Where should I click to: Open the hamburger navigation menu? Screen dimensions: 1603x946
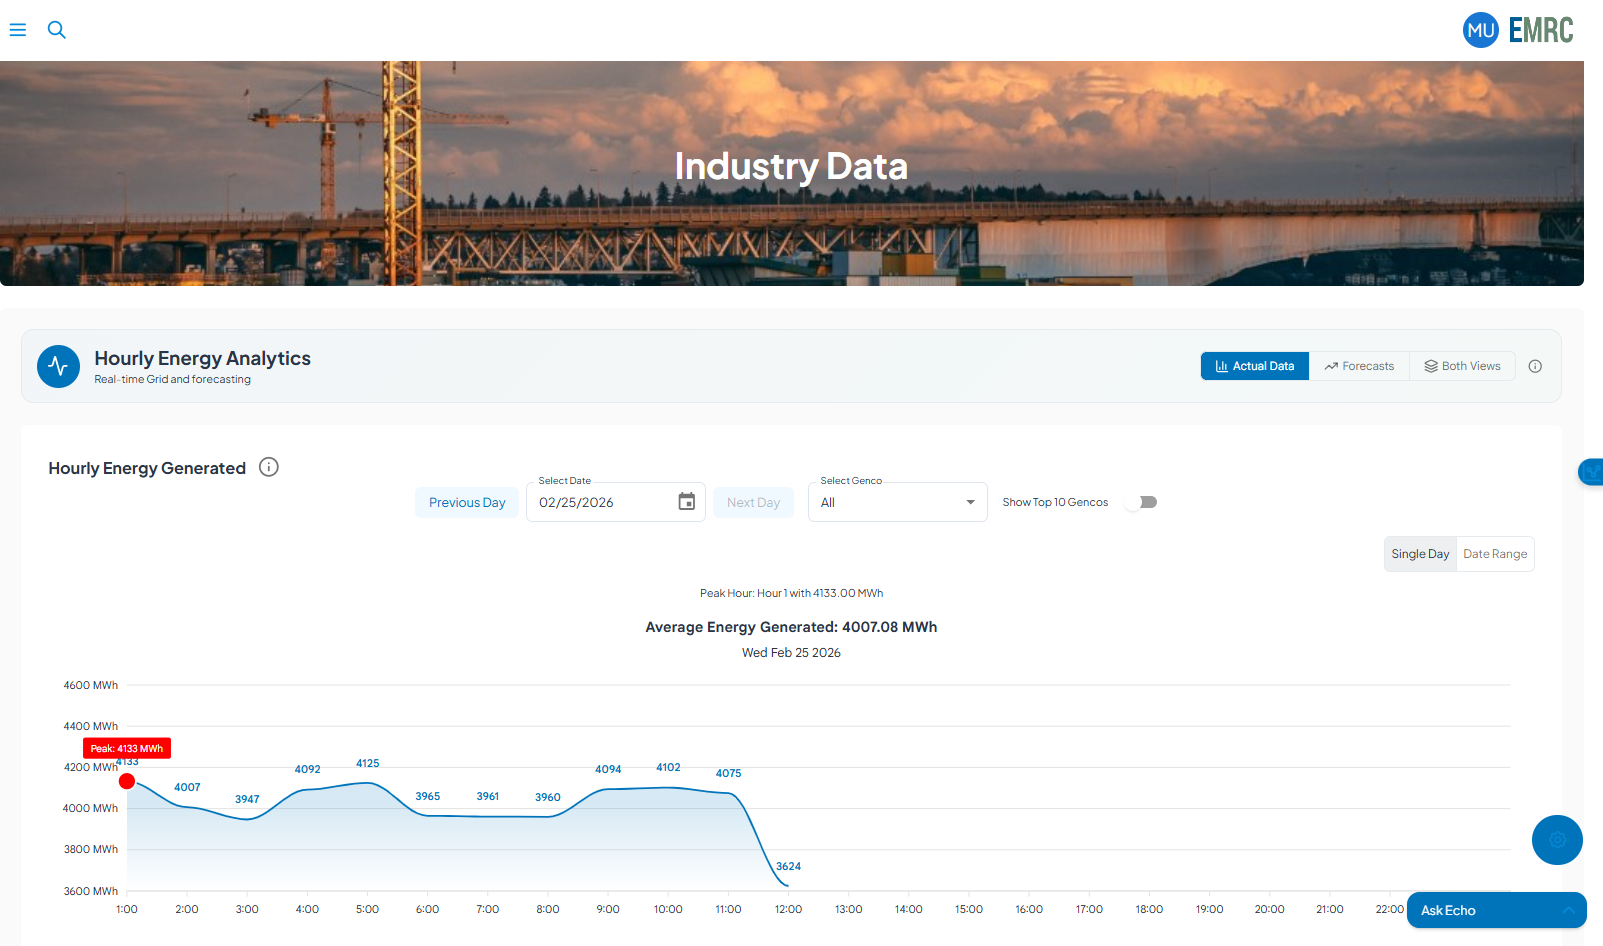pos(18,30)
